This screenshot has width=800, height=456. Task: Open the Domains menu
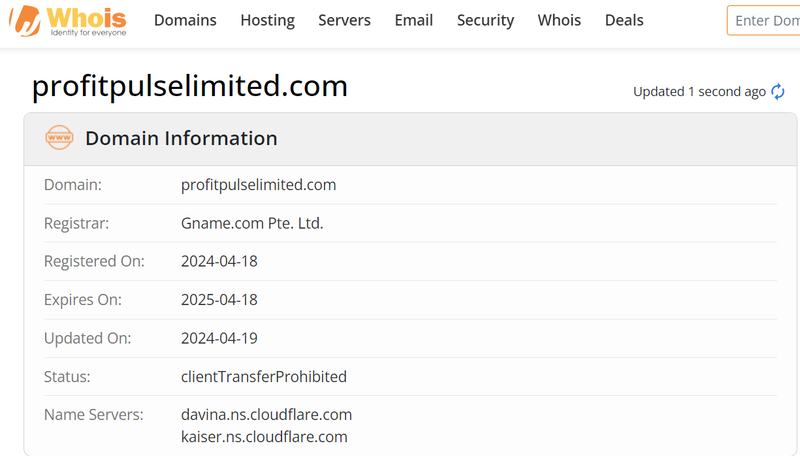coord(185,20)
